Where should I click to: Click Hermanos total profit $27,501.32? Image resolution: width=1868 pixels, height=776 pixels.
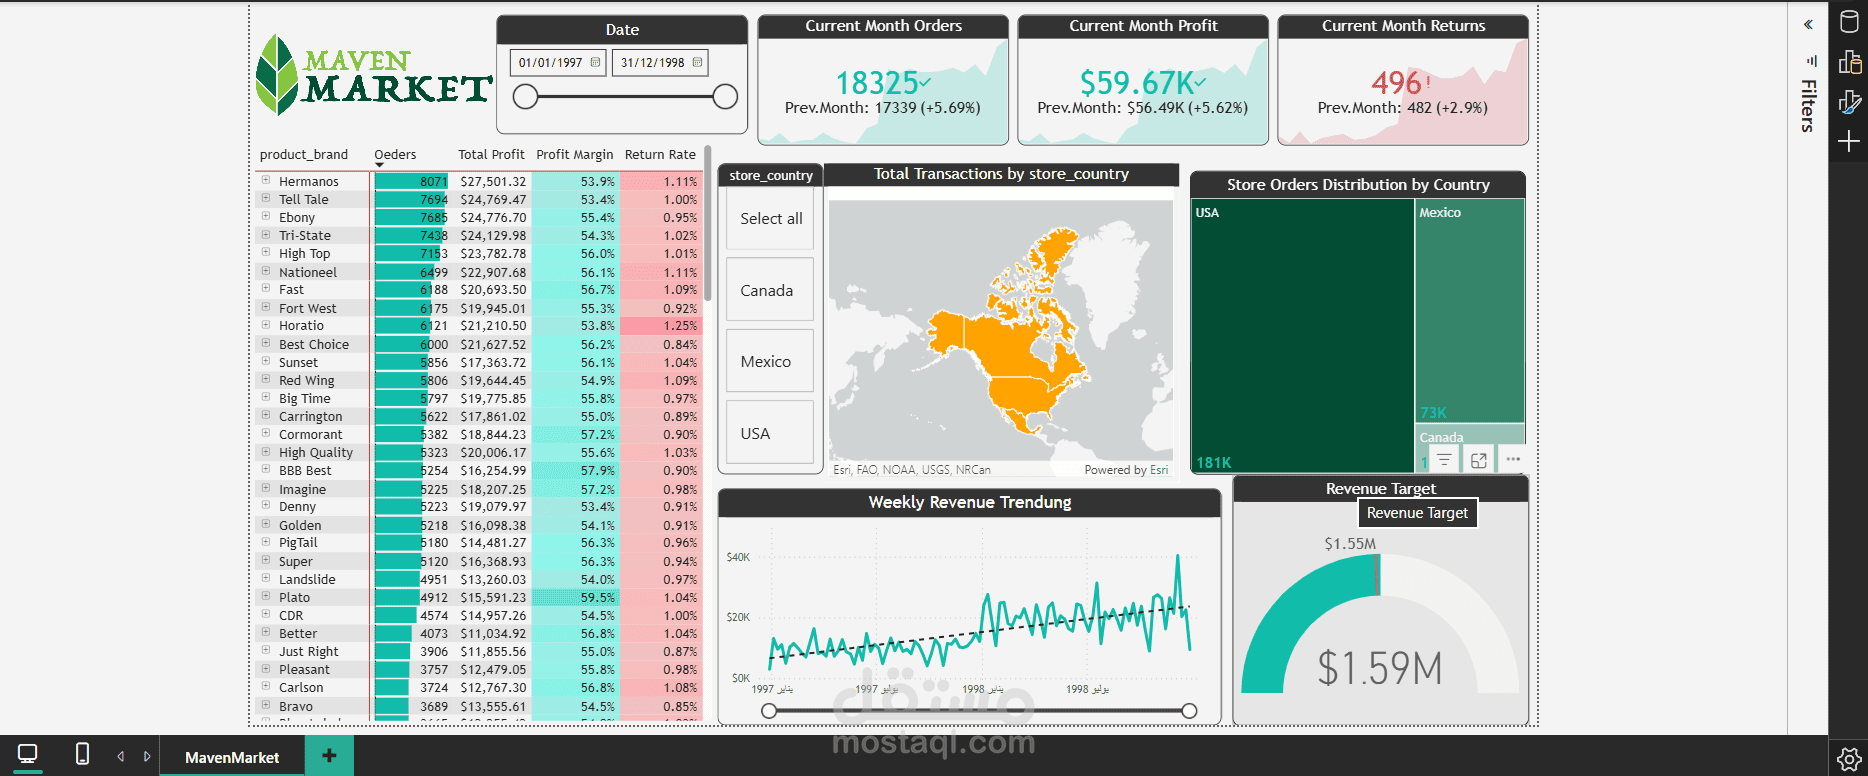tap(493, 181)
